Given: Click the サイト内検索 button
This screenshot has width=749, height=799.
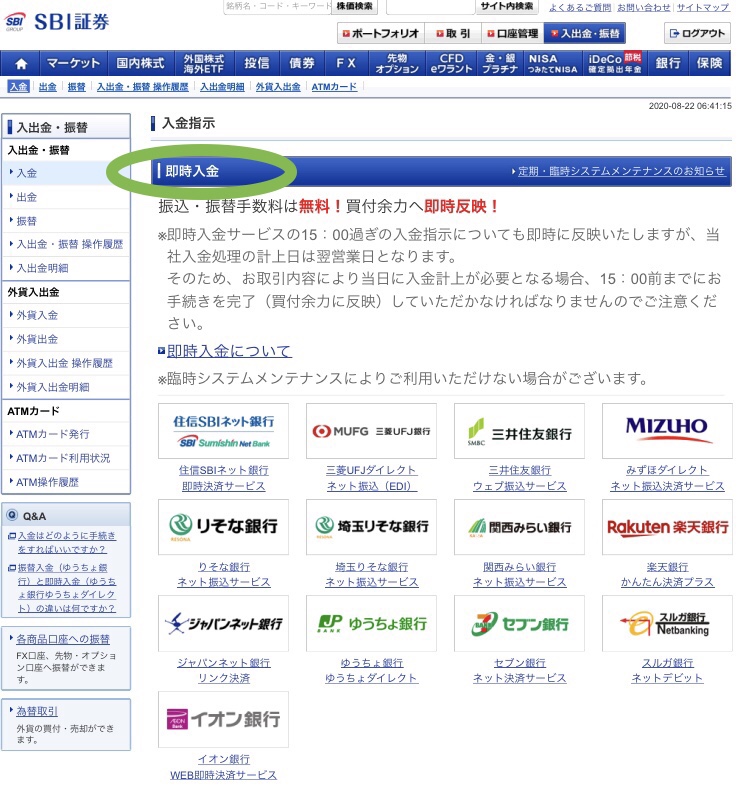Looking at the screenshot, I should pos(506,7).
